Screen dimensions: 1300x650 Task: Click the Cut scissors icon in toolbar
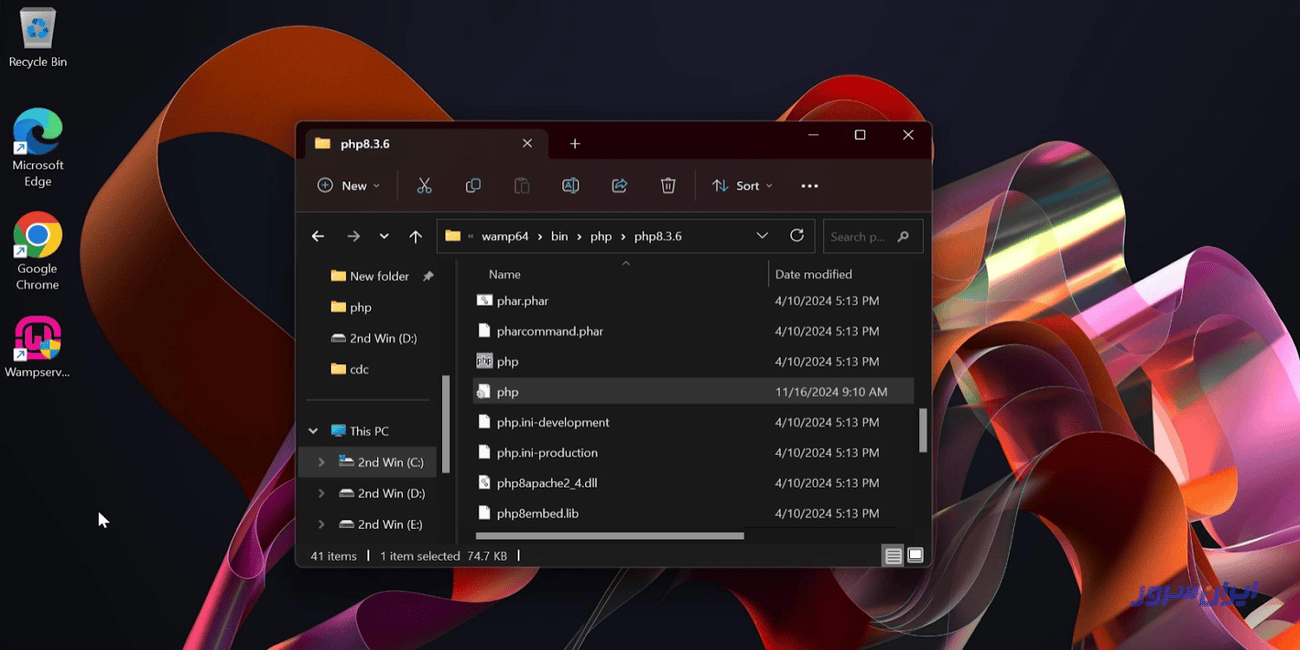tap(424, 186)
